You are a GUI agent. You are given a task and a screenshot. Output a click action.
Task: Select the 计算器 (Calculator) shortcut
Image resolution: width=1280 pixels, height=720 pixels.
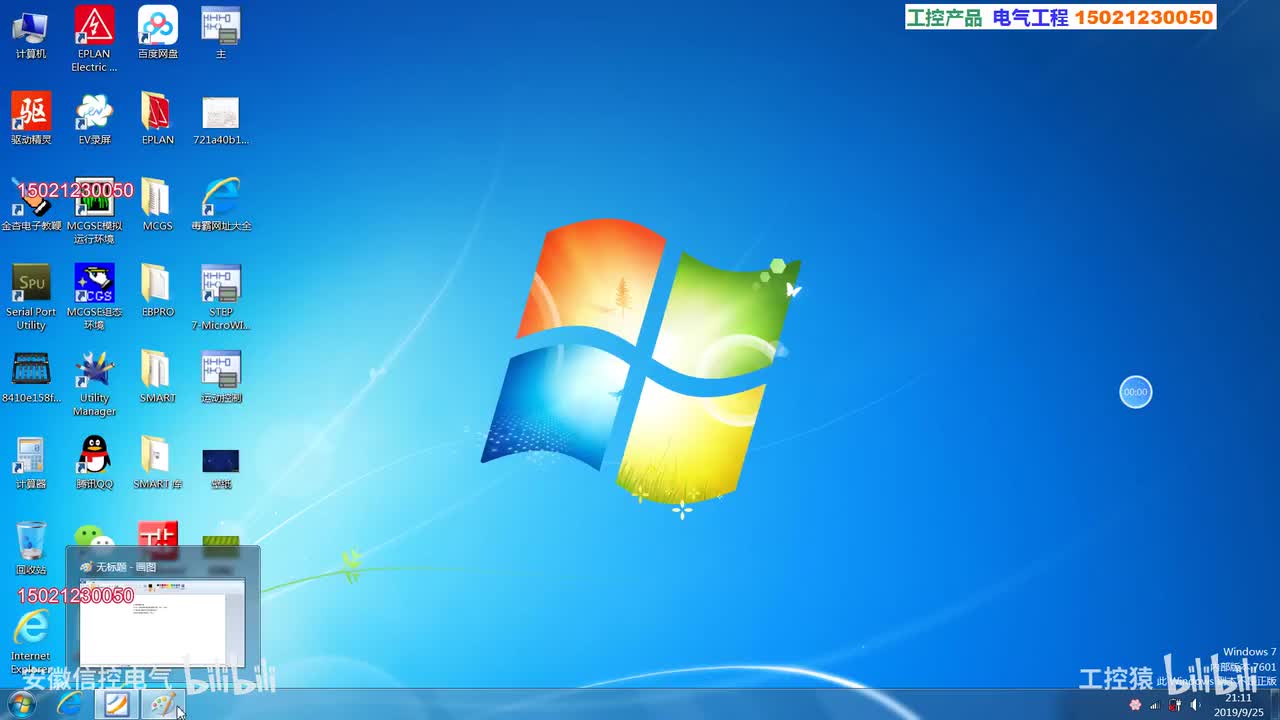tap(31, 463)
